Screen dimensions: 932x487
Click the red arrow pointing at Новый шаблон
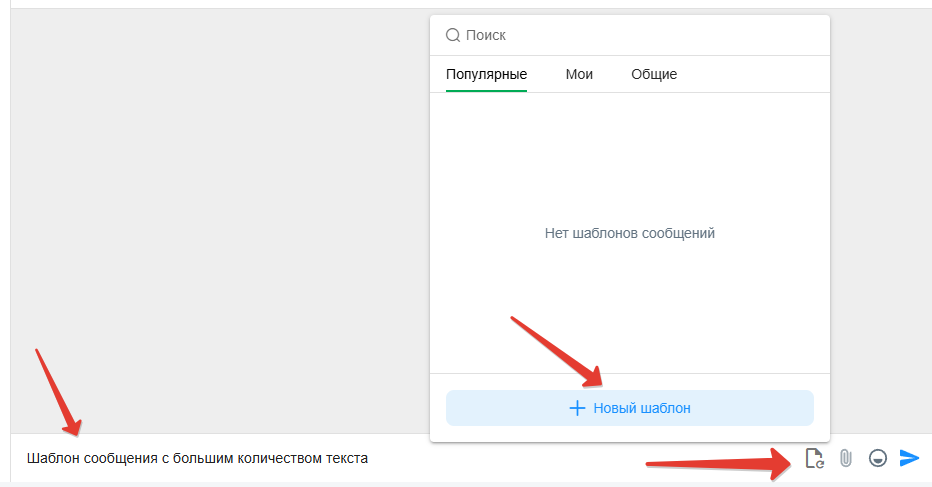point(556,350)
